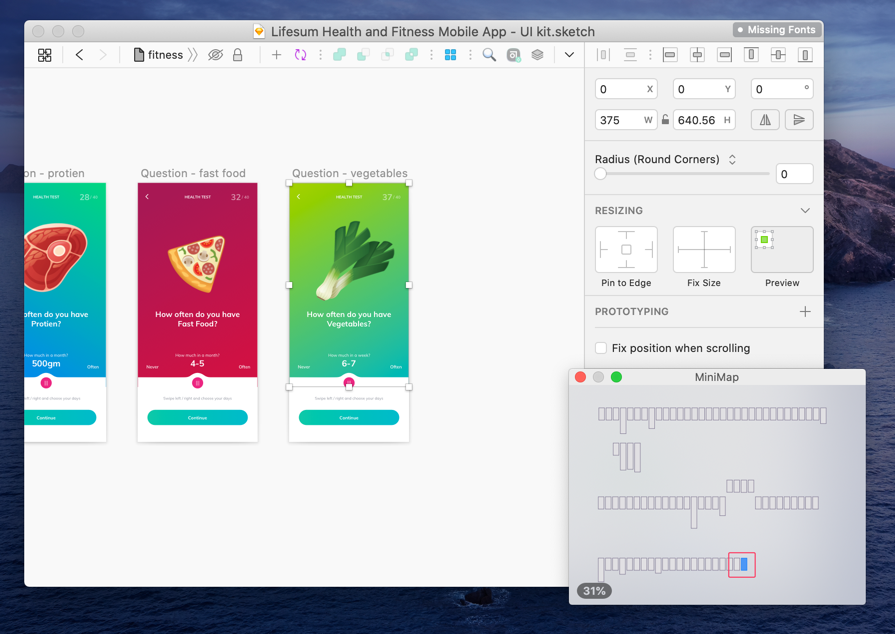The width and height of the screenshot is (895, 634).
Task: Click the stacked layers icon
Action: tap(537, 55)
